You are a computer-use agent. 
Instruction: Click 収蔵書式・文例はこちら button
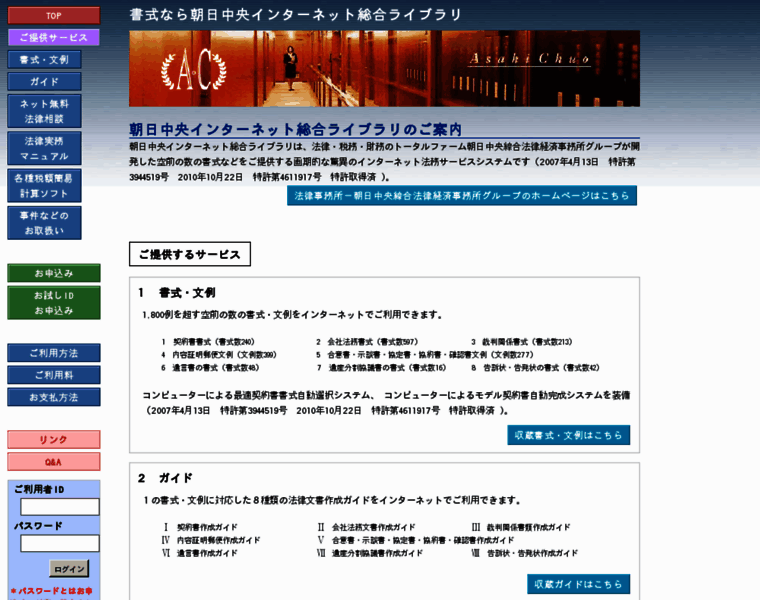[569, 435]
